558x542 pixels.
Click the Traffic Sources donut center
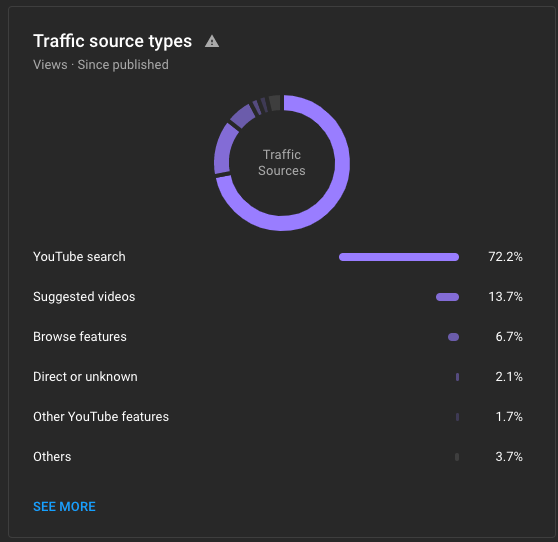[x=281, y=163]
